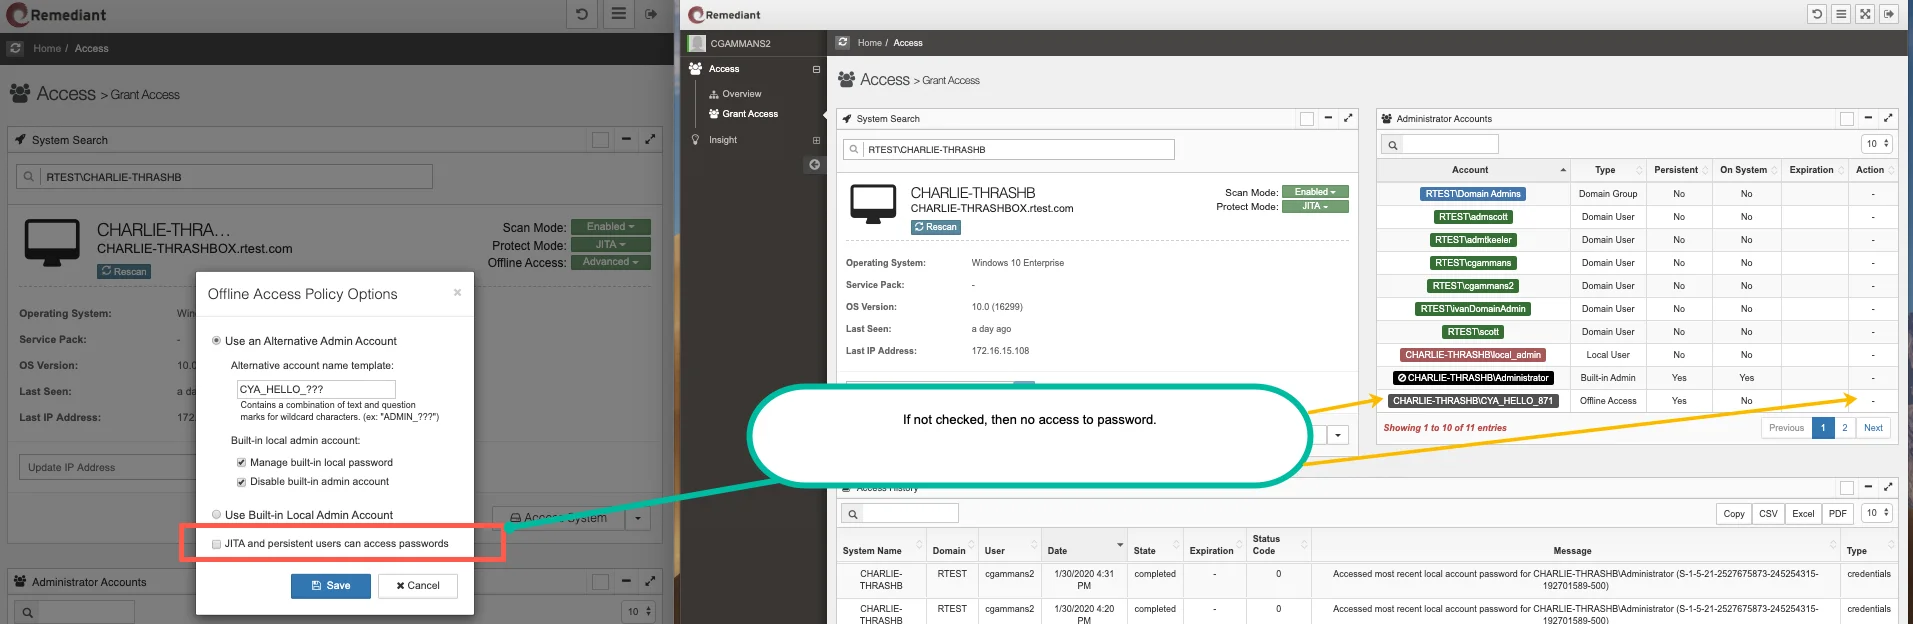
Task: Click breadcrumb refresh icon in right window
Action: [843, 42]
